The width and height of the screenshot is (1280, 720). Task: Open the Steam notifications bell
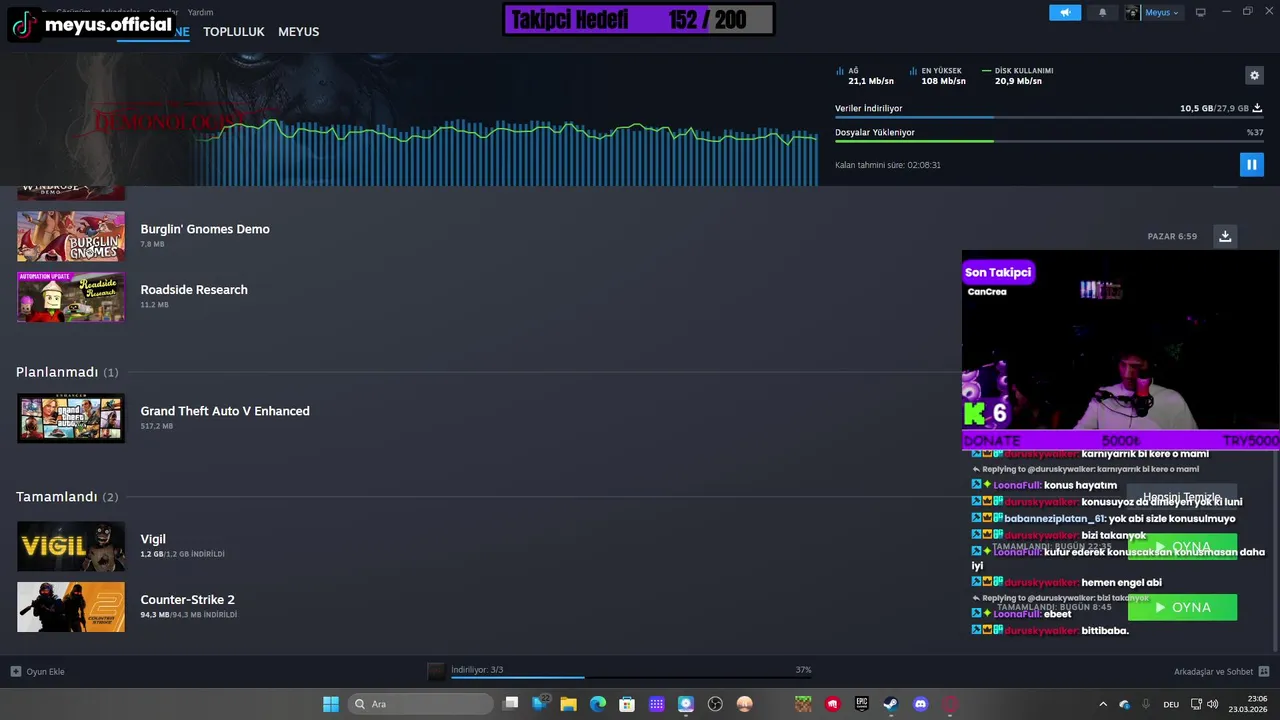click(x=1103, y=12)
